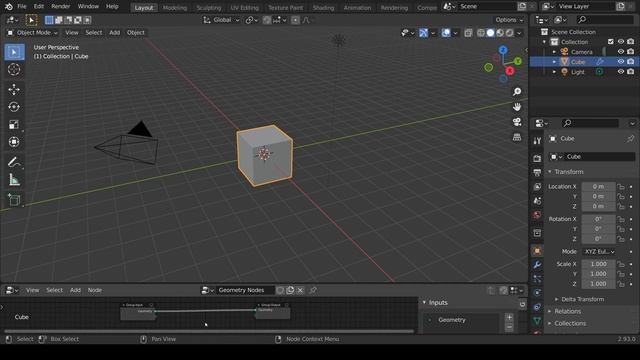Click the Scale Z value field

(598, 284)
